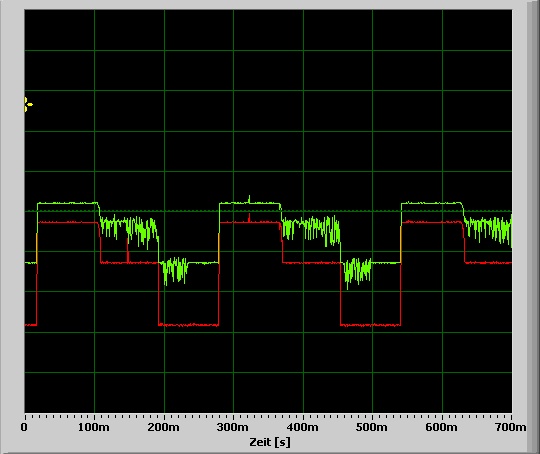Select the 500m time axis label

pos(371,427)
